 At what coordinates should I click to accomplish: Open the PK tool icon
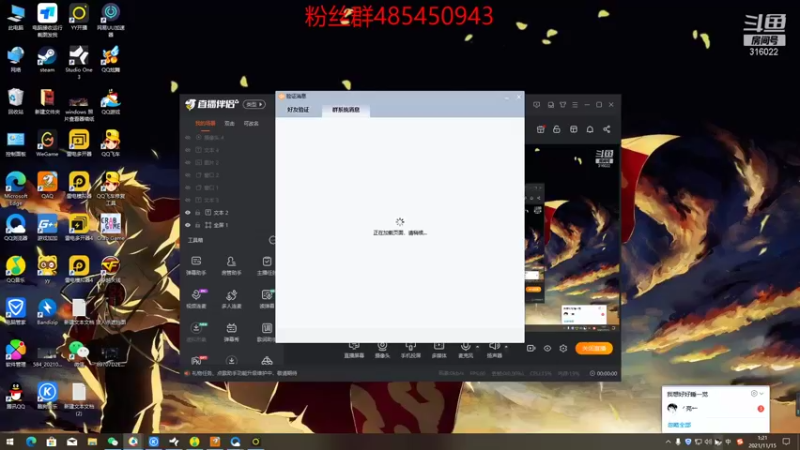pos(196,361)
